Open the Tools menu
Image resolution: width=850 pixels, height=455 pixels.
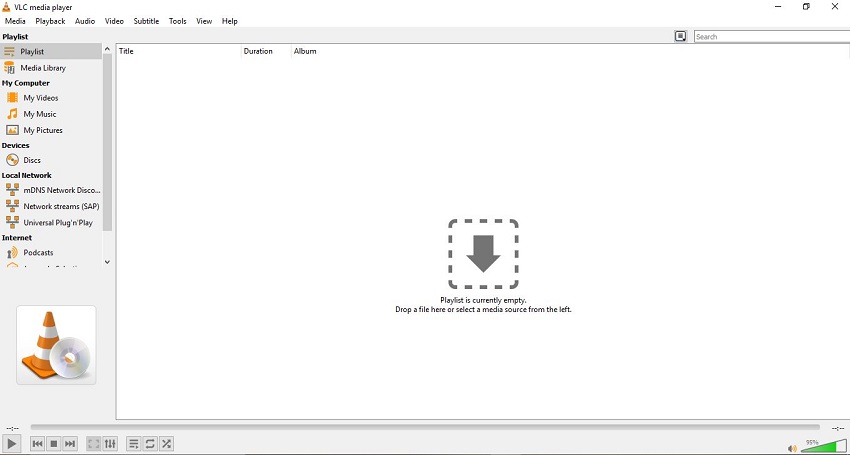coord(177,21)
